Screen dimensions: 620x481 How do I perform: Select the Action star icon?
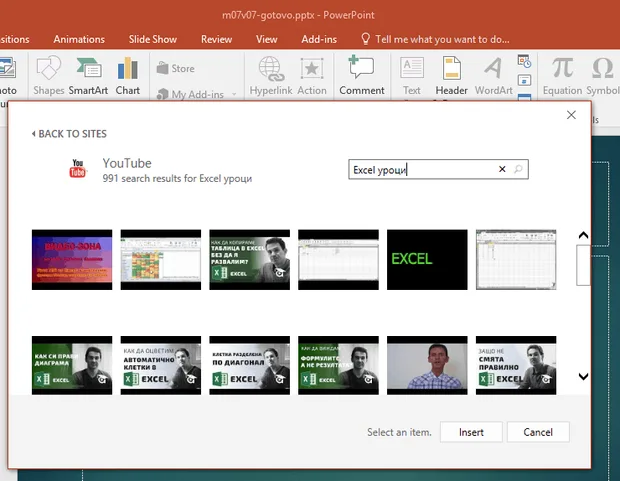click(312, 68)
